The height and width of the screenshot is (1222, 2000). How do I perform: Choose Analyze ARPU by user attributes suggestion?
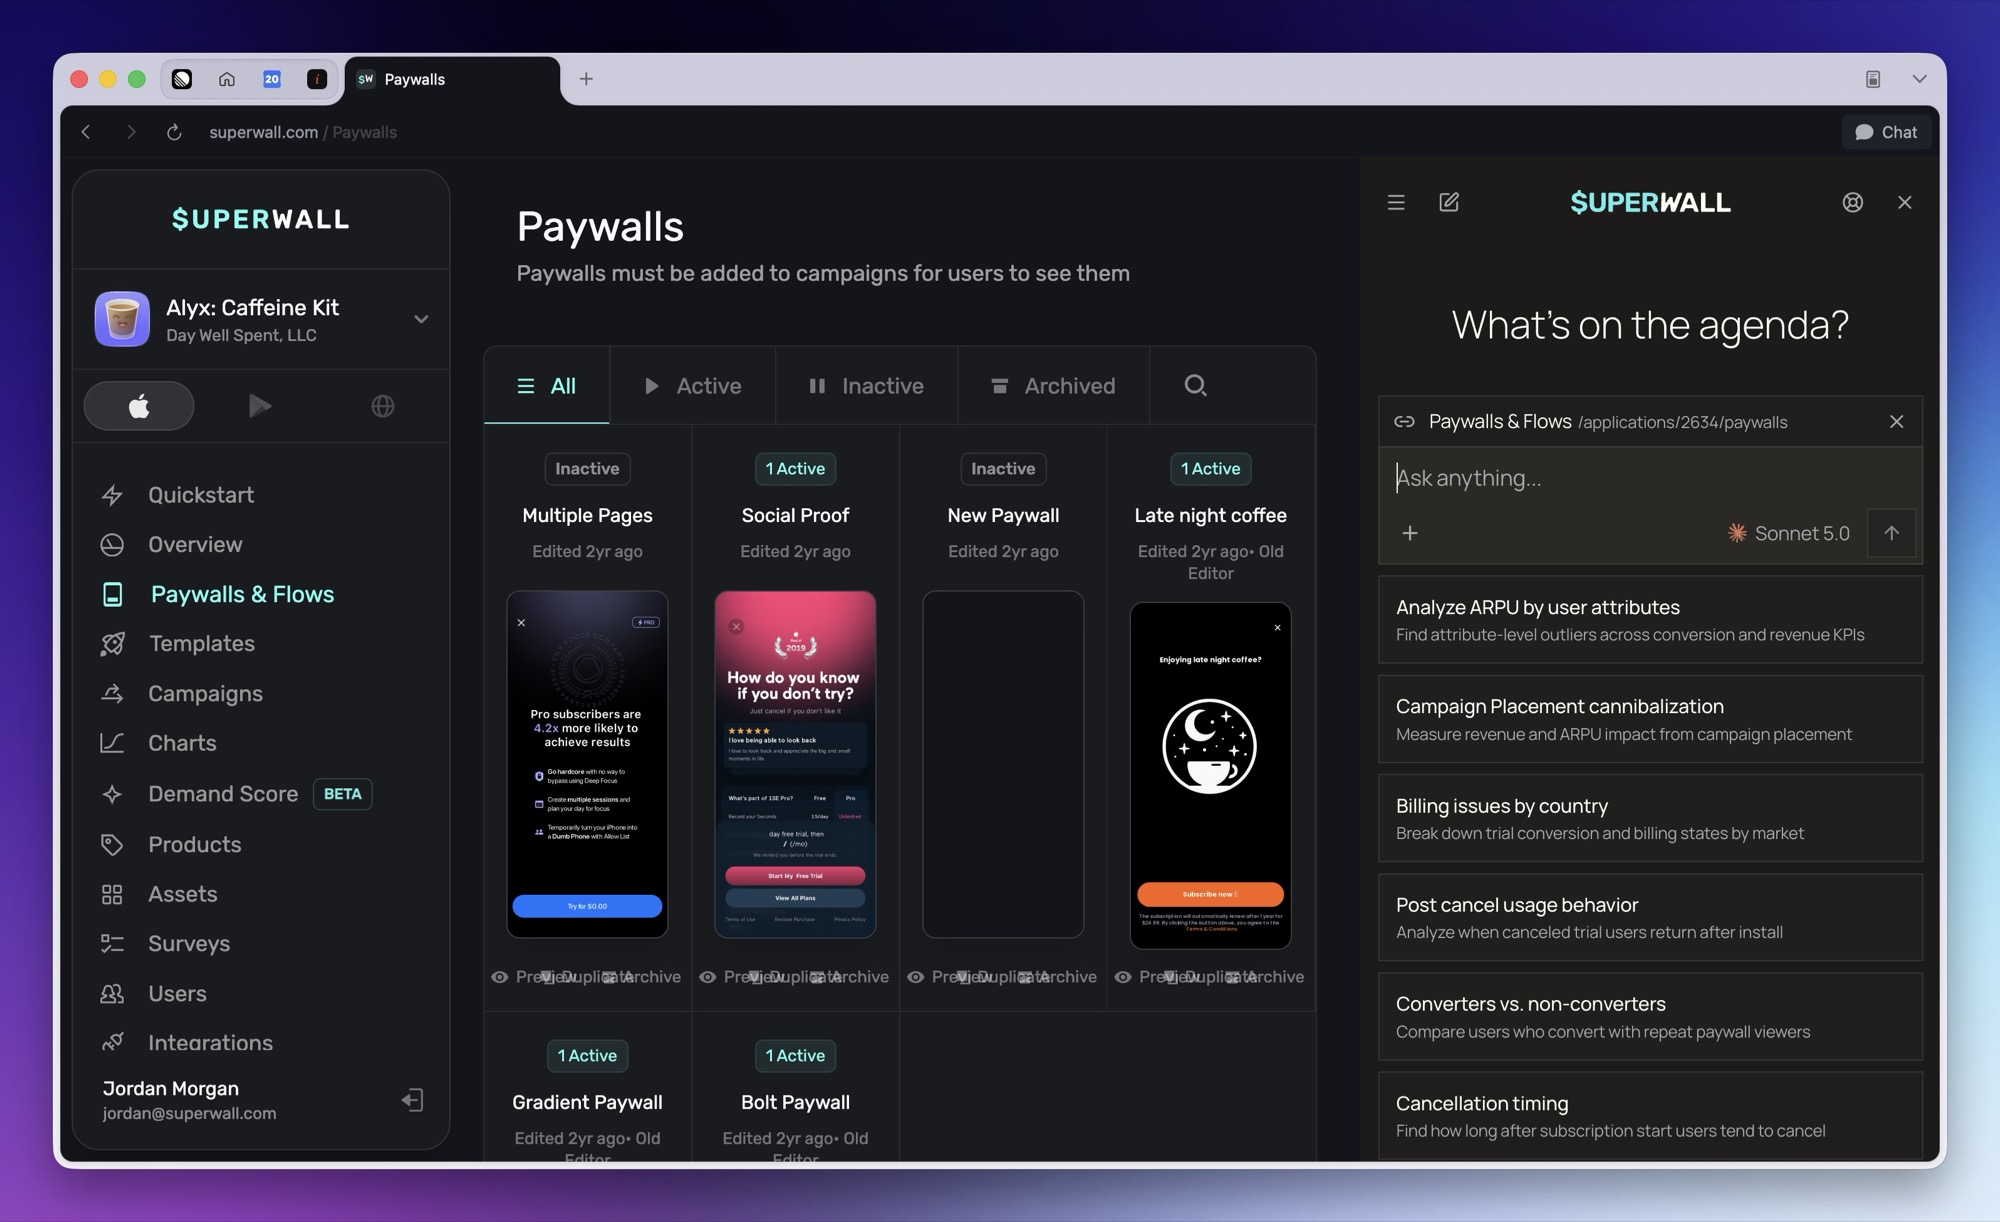1650,620
